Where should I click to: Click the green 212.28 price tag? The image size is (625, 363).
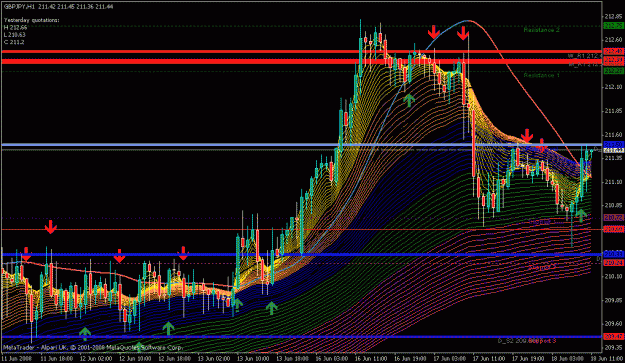[614, 71]
